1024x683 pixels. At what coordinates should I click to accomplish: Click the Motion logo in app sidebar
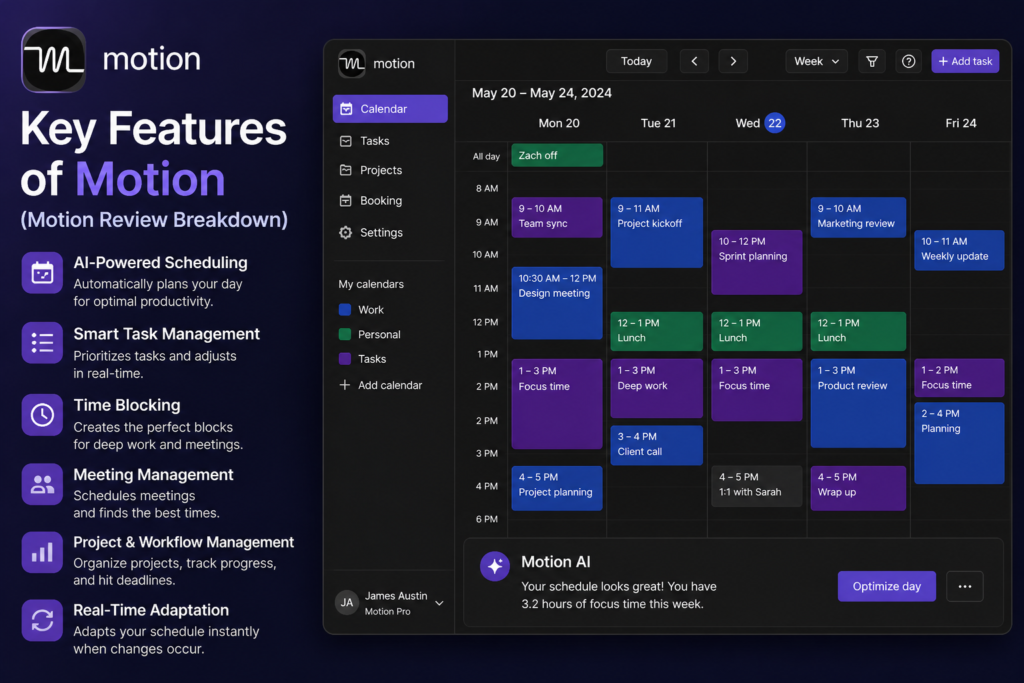pyautogui.click(x=352, y=63)
